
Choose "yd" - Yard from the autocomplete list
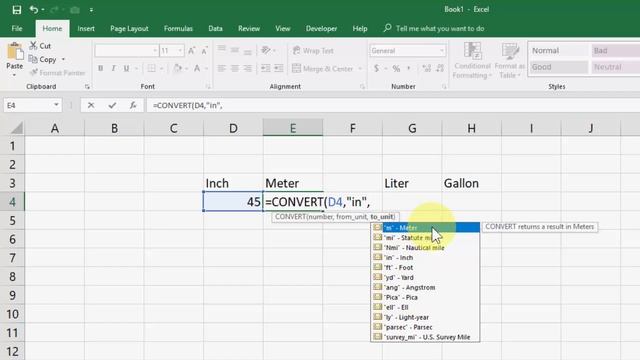425,278
